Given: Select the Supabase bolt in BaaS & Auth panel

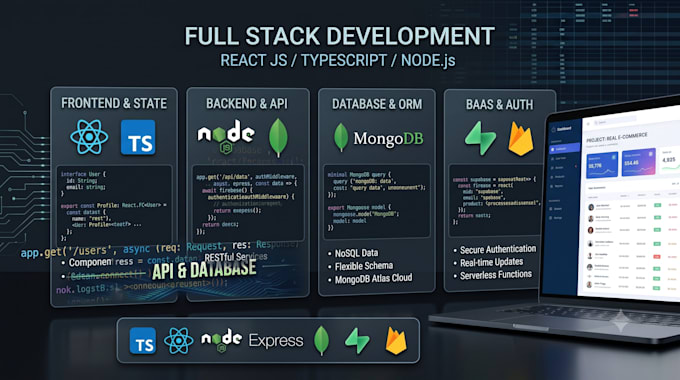Looking at the screenshot, I should [x=481, y=138].
